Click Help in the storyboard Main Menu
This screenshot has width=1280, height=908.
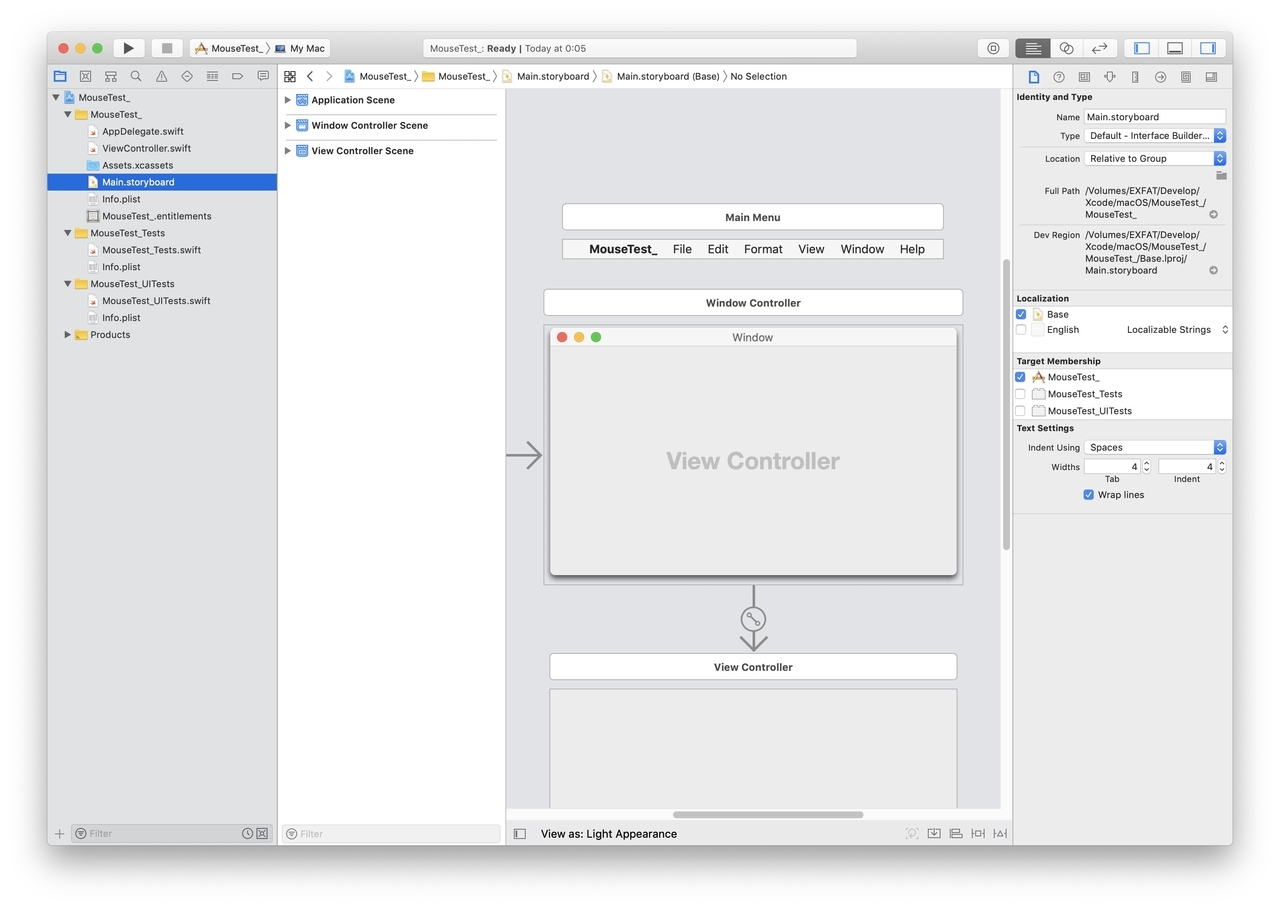point(912,250)
